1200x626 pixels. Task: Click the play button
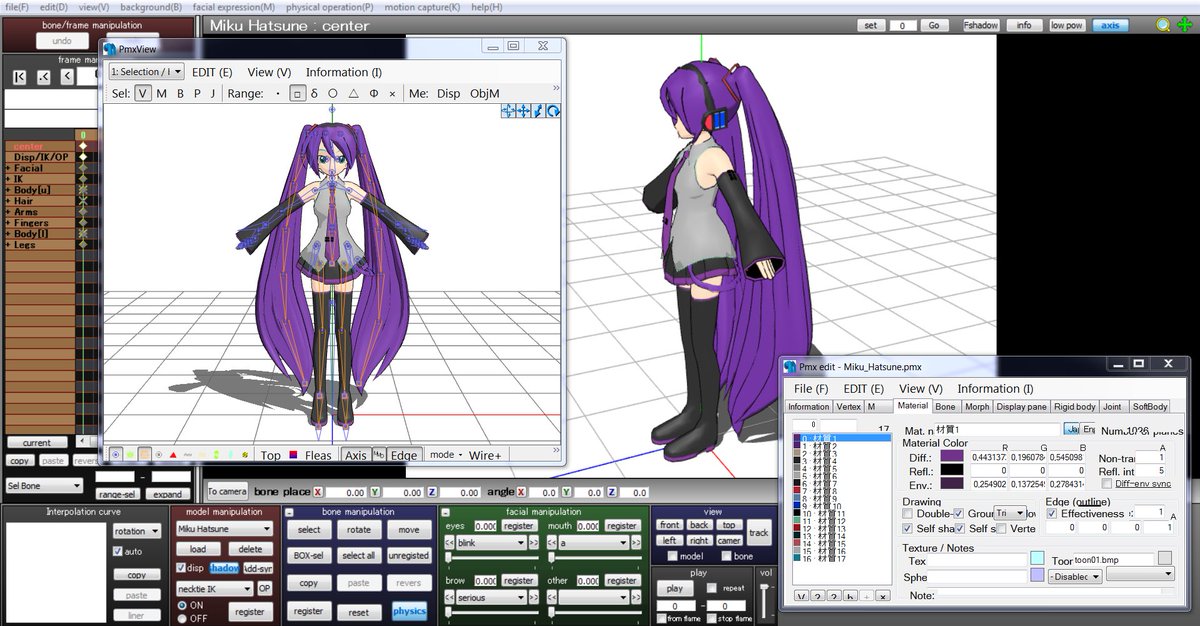(x=674, y=588)
